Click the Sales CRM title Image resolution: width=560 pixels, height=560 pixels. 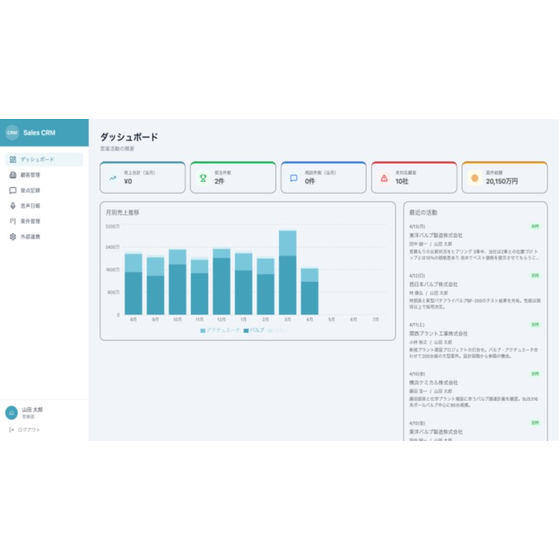click(39, 132)
